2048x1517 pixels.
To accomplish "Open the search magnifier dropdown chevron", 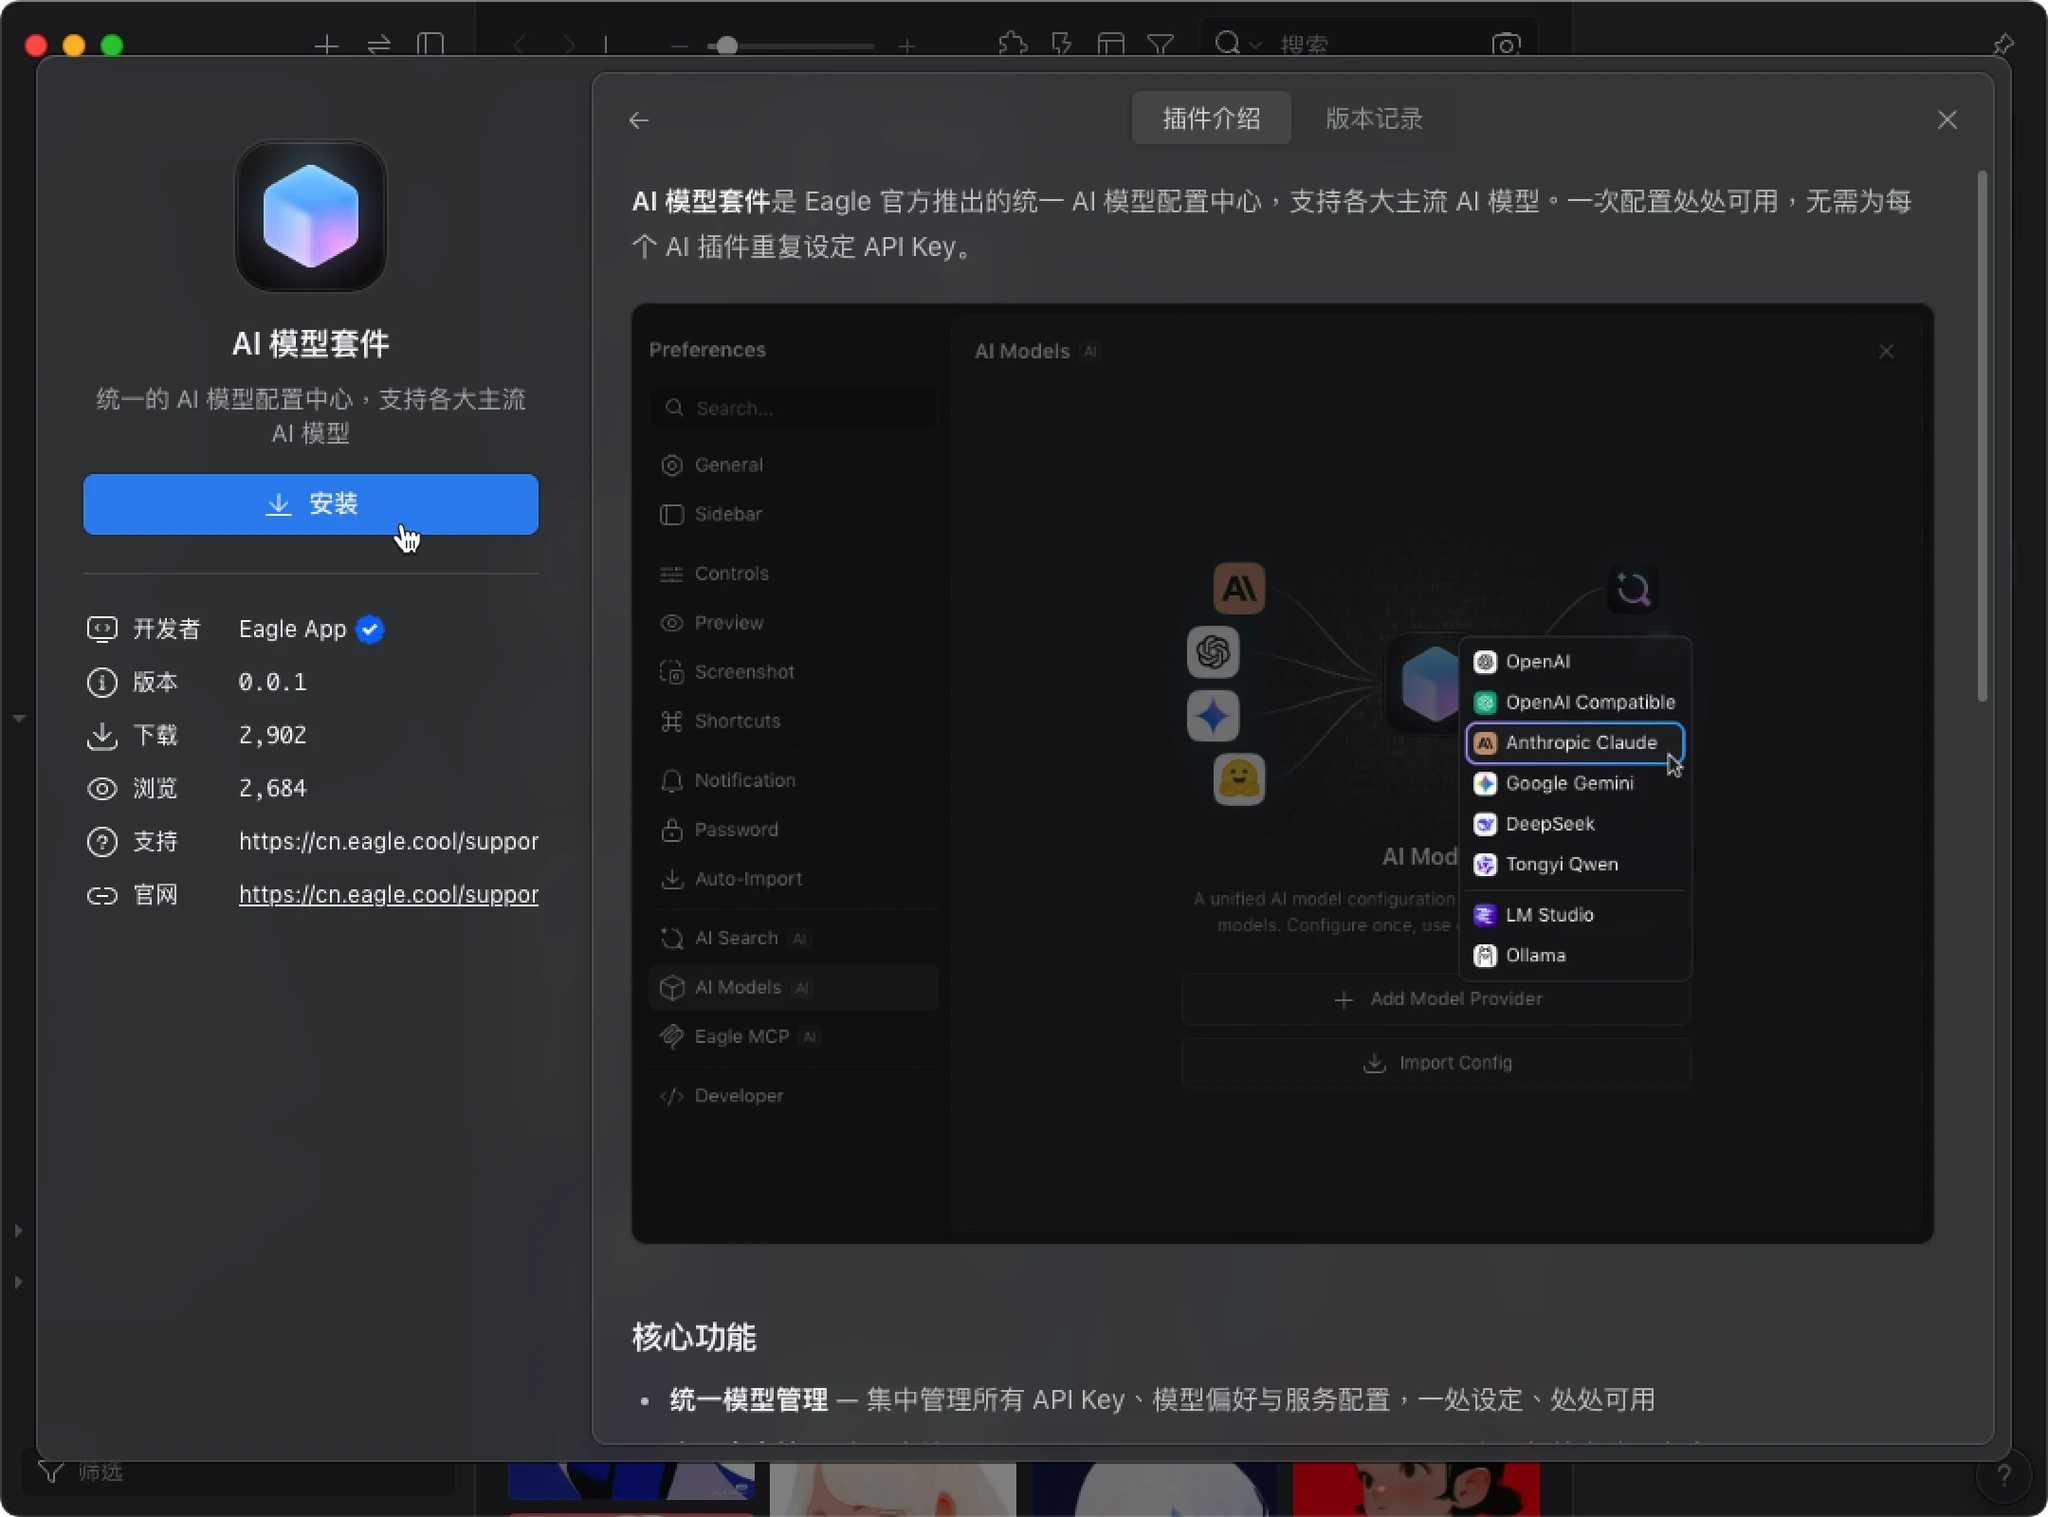I will pyautogui.click(x=1256, y=45).
